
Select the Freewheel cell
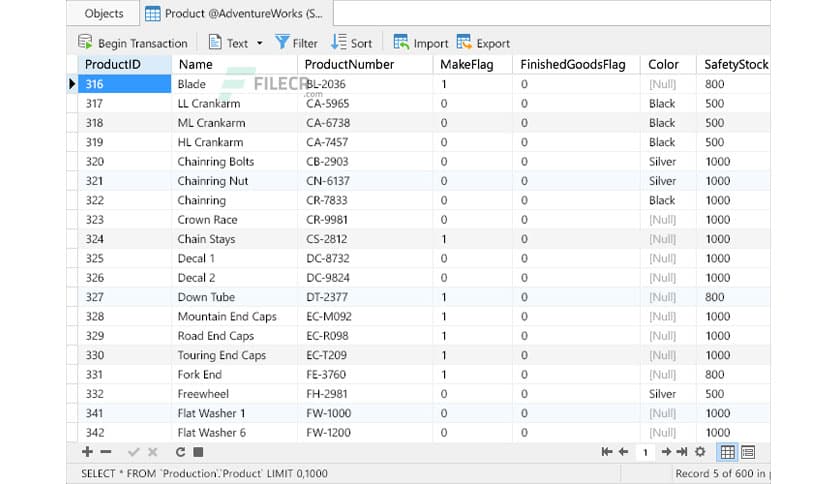tap(235, 394)
